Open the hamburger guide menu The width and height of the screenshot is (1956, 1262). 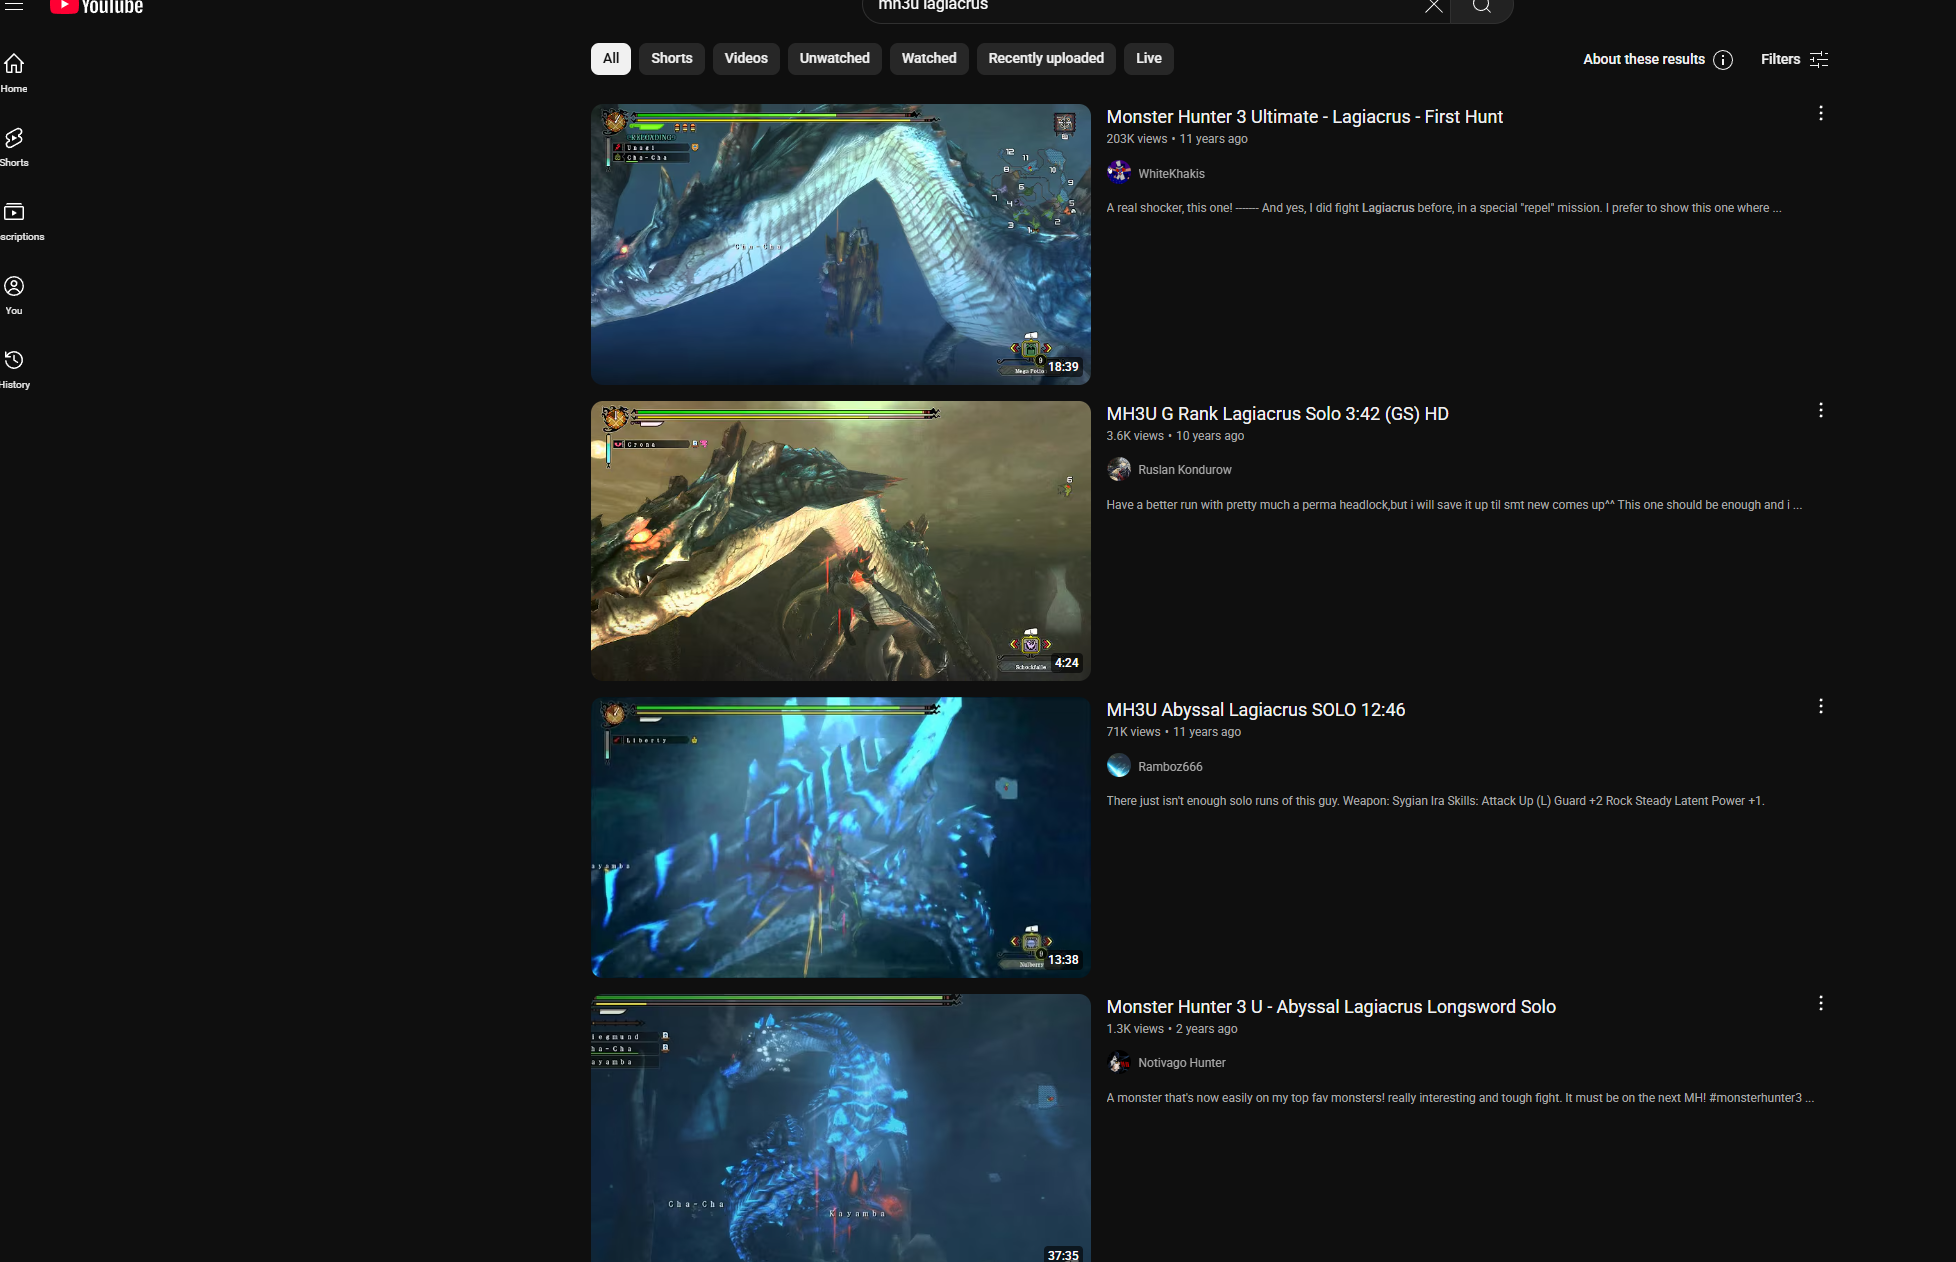14,5
